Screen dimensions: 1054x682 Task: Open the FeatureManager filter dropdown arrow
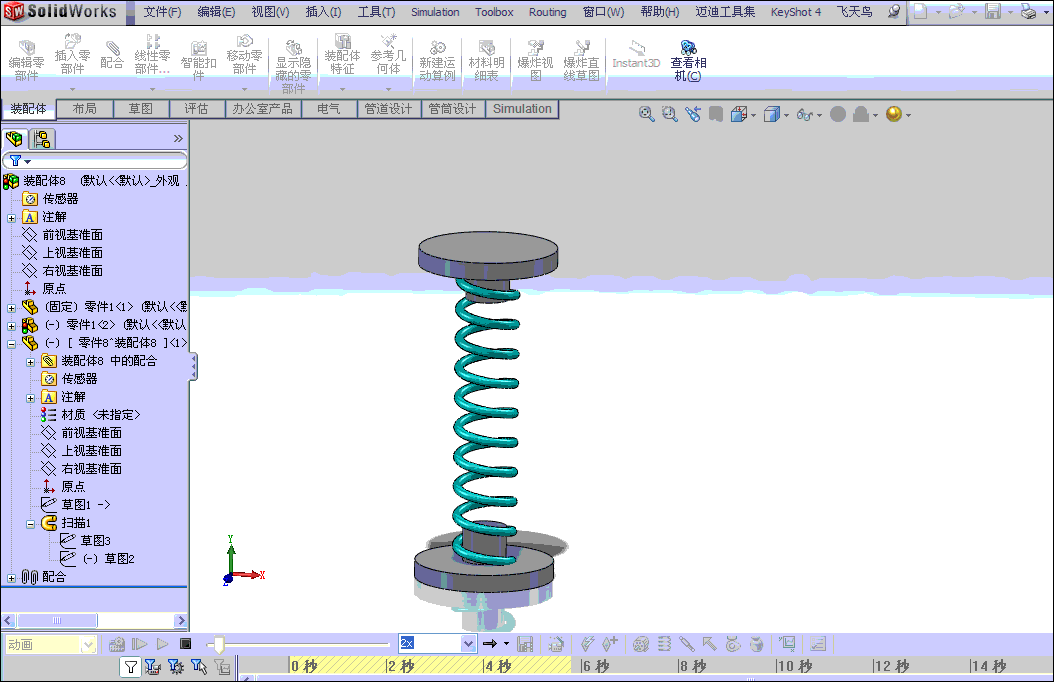28,161
